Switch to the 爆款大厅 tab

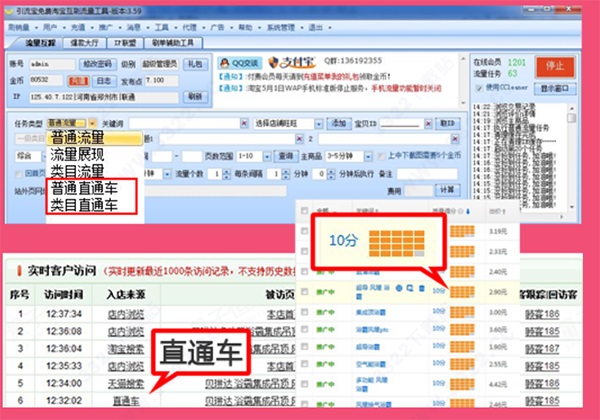[84, 42]
